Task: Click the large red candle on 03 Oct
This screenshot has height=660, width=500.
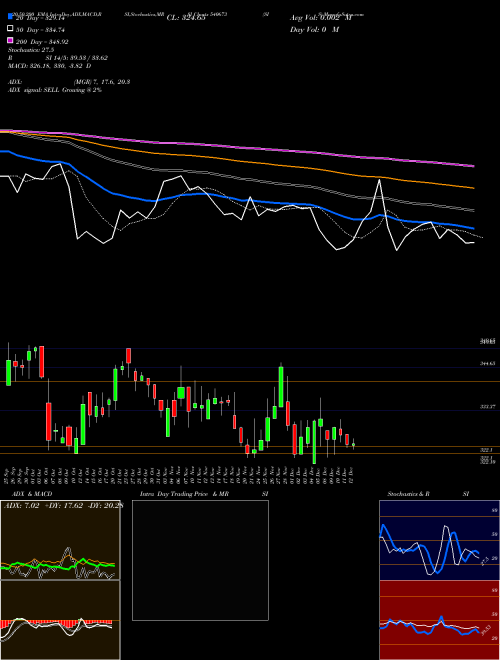Action: [42, 362]
